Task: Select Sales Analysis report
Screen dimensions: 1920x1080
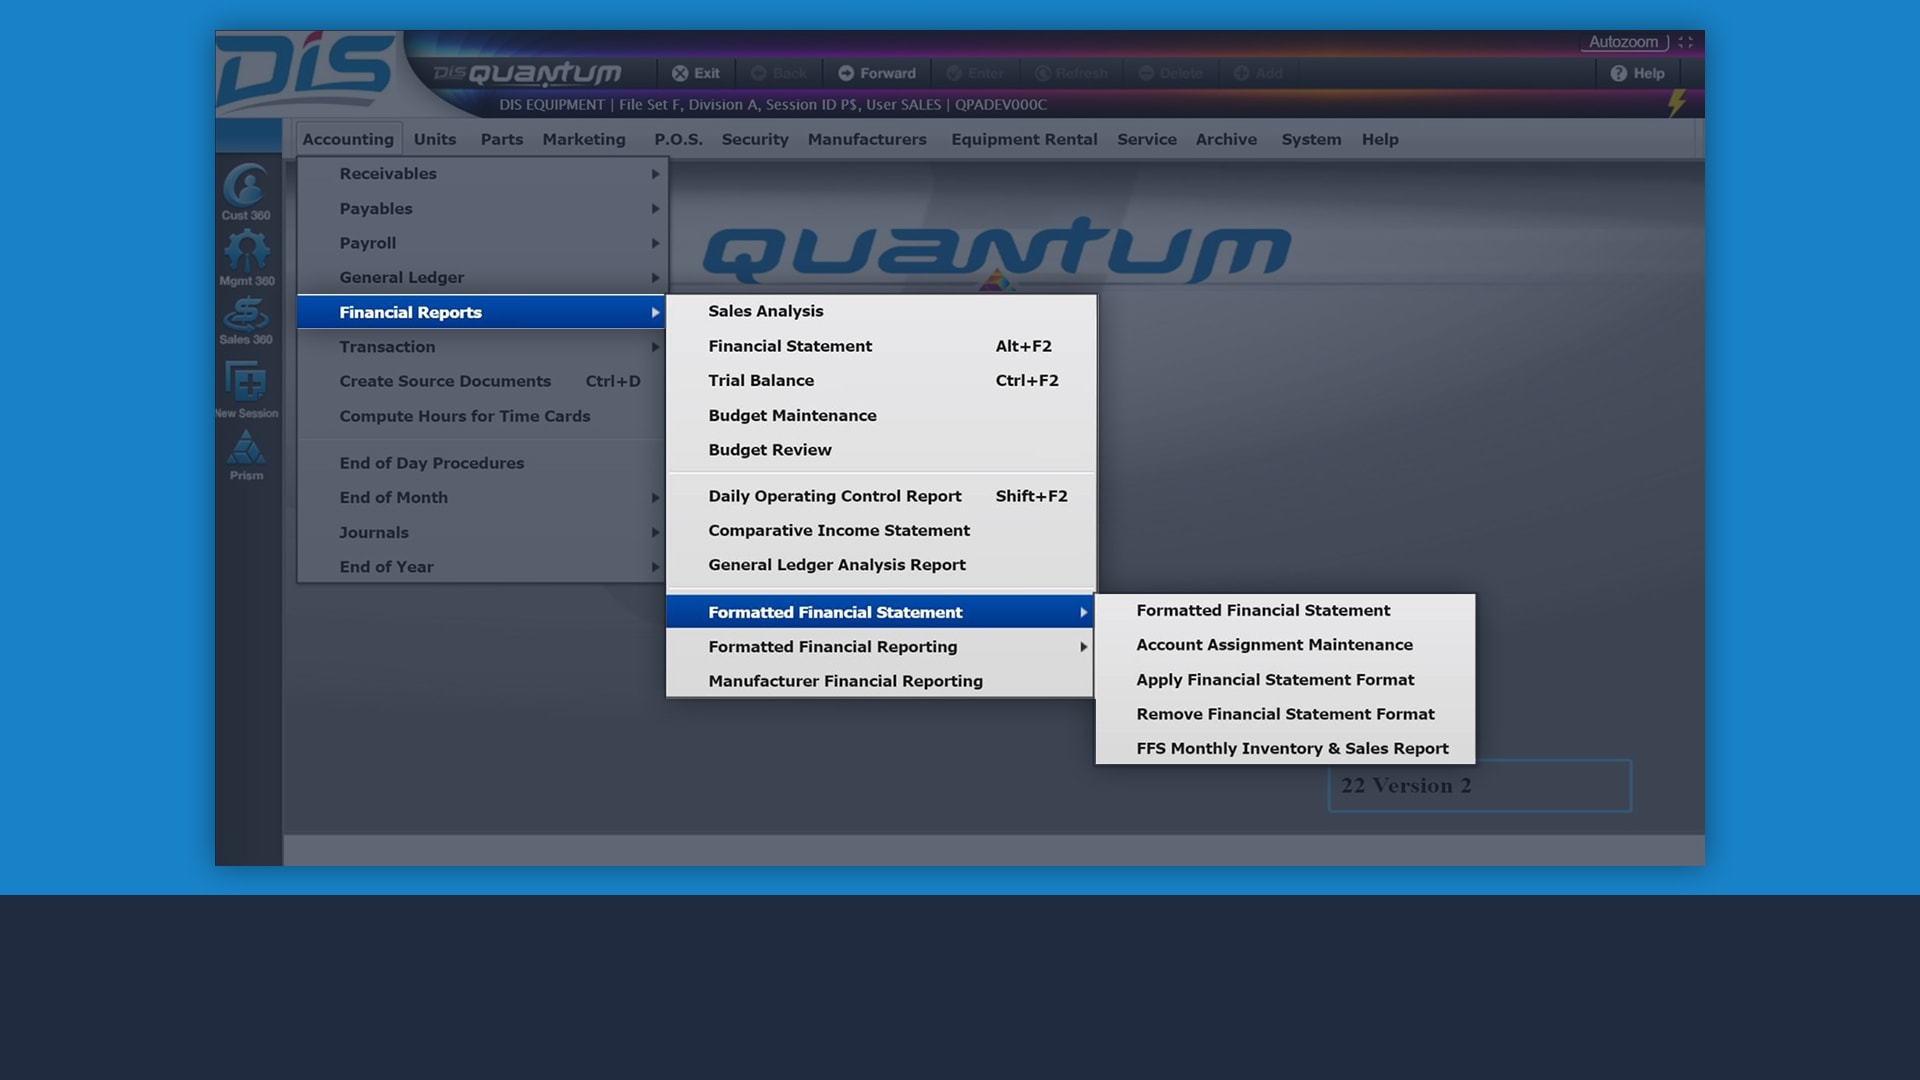Action: coord(881,311)
